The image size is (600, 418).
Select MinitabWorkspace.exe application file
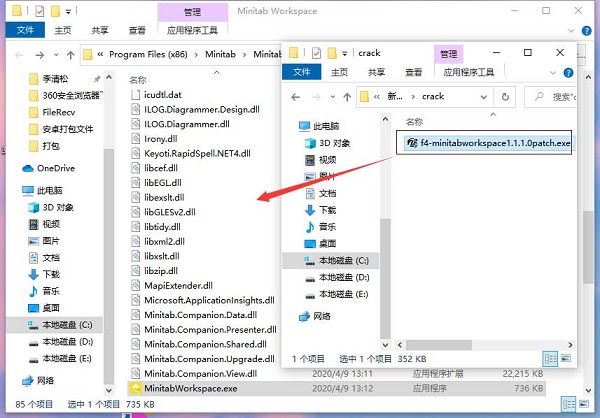tap(336, 388)
